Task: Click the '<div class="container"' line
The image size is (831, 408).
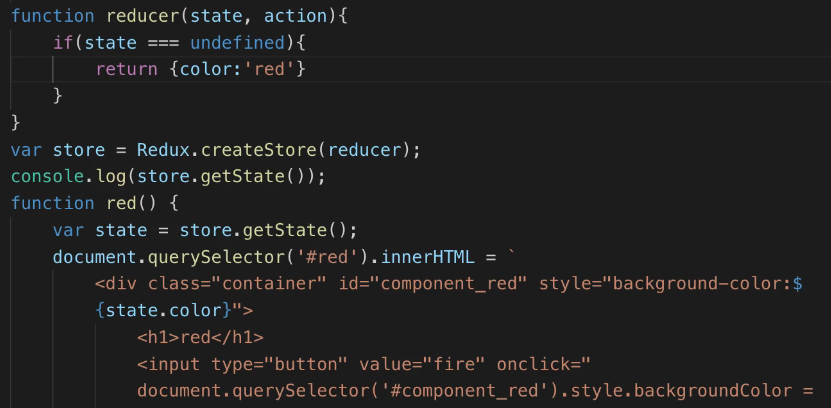Action: [448, 284]
